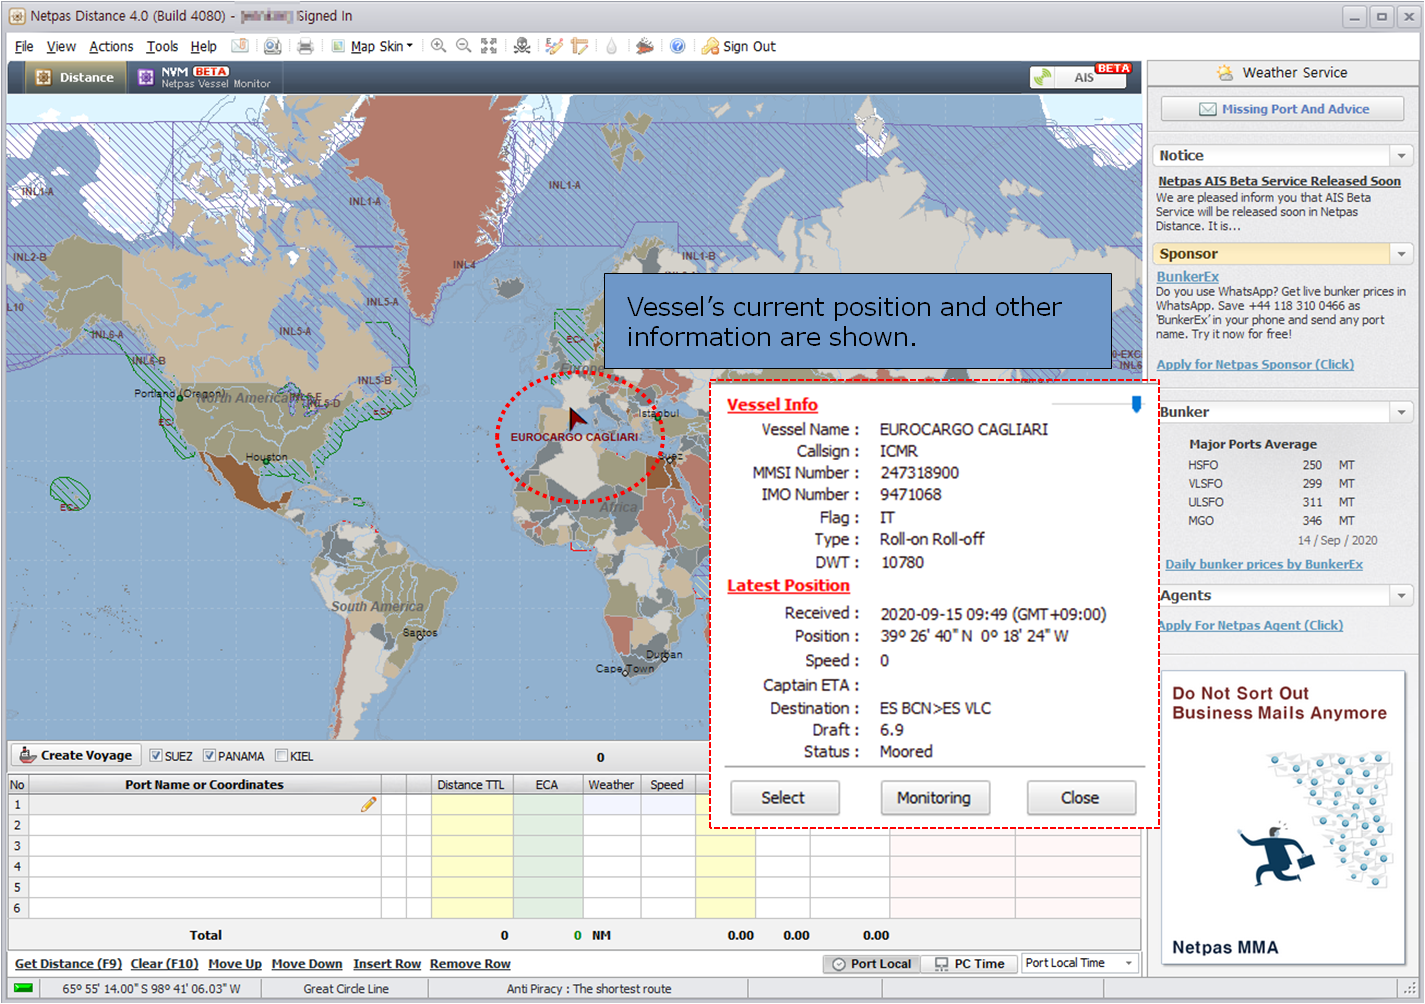Click the EUROCARGO CAGLIARI vessel label on map

point(574,437)
